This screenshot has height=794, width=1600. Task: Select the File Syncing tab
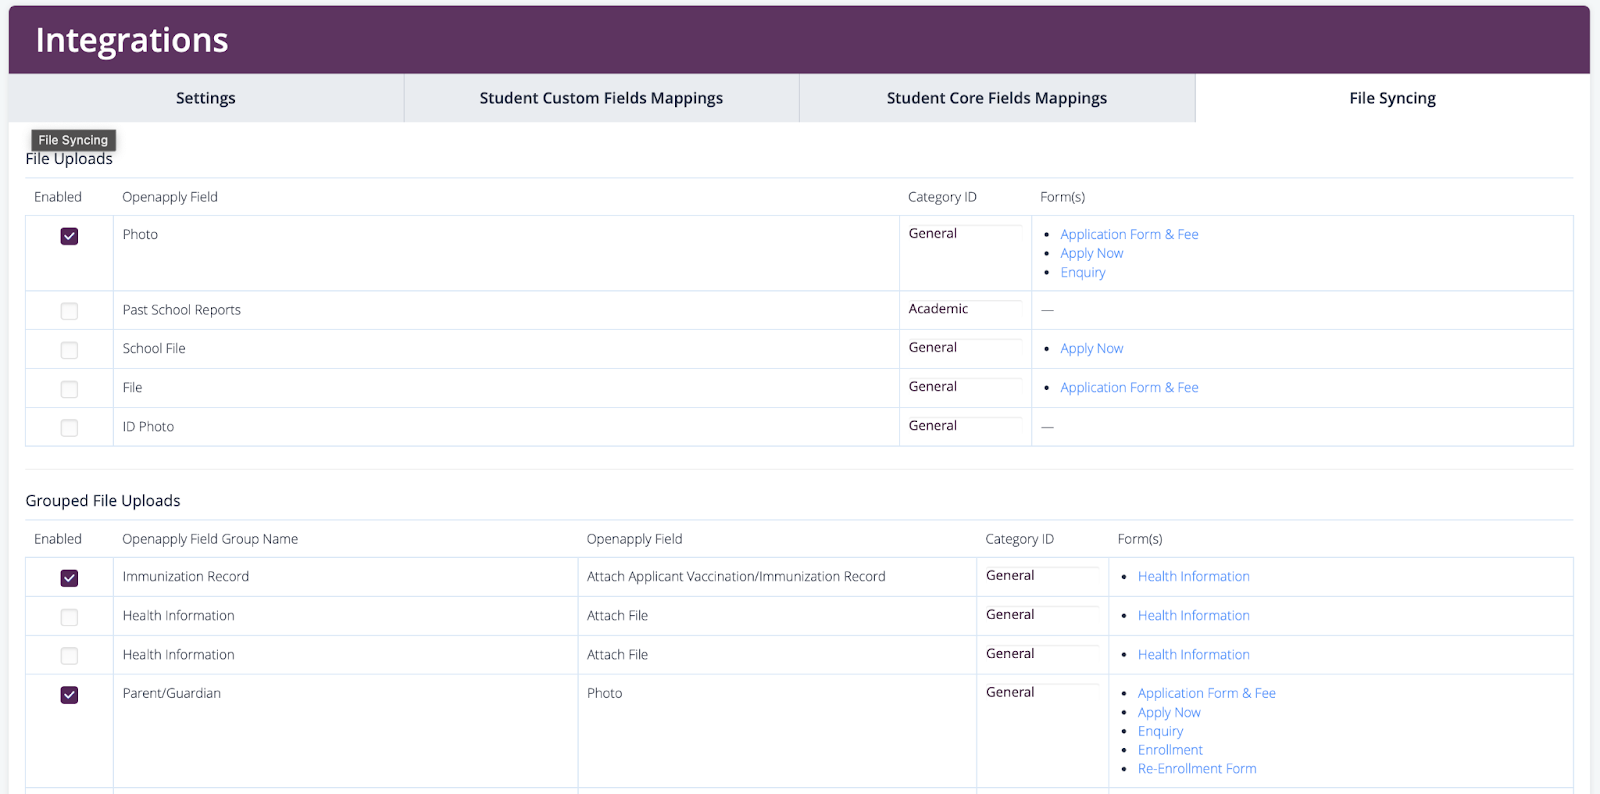coord(1392,98)
